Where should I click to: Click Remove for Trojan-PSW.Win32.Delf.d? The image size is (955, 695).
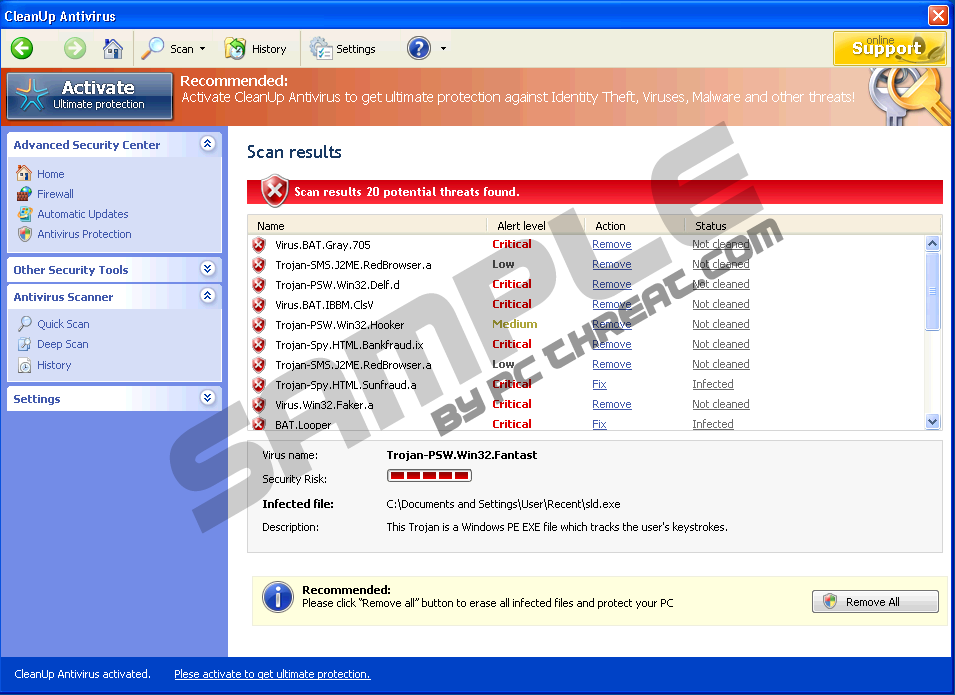611,284
